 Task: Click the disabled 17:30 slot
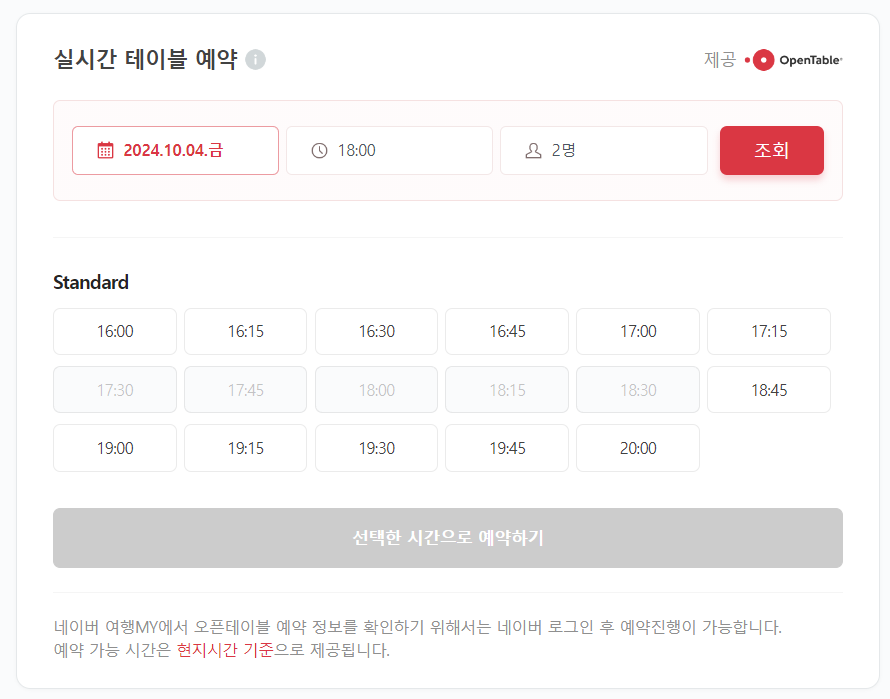(x=115, y=390)
